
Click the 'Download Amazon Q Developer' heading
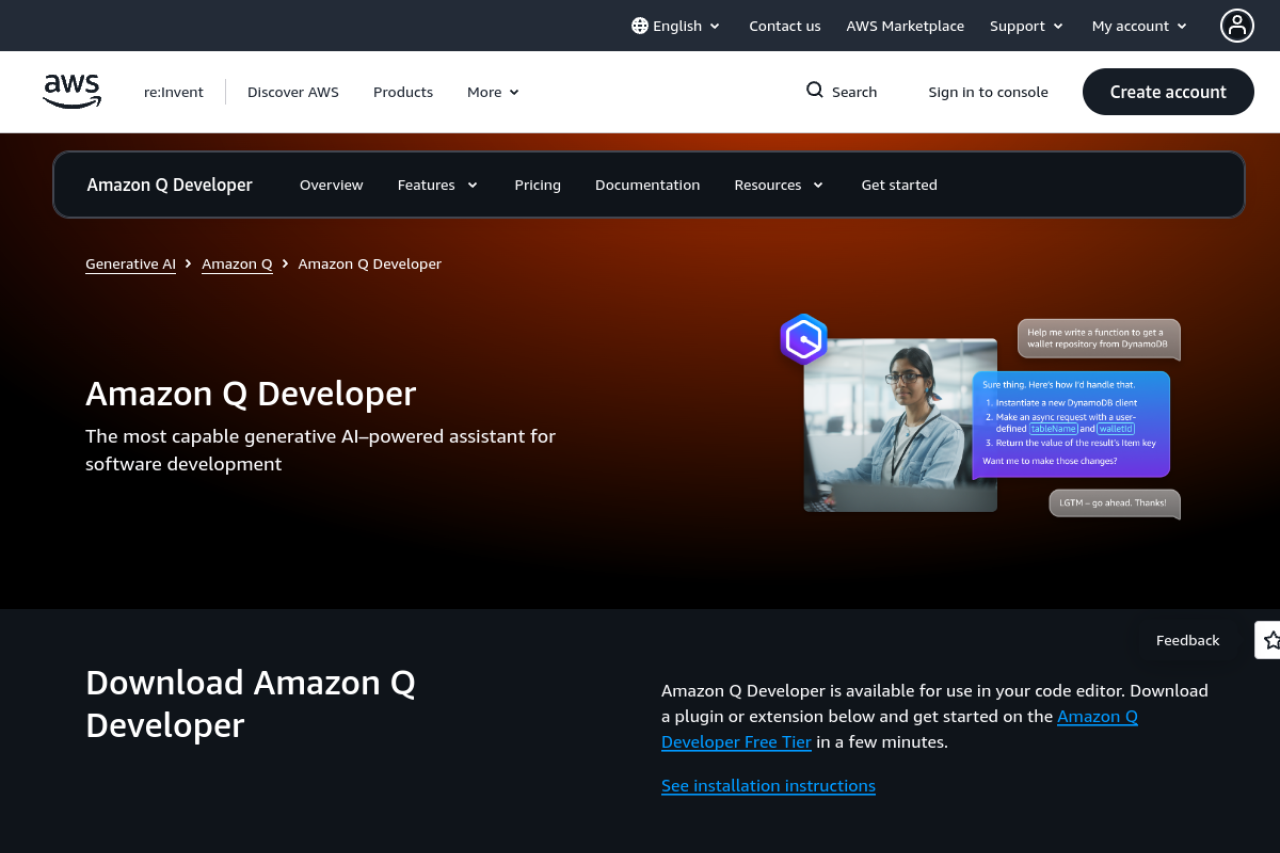[251, 704]
